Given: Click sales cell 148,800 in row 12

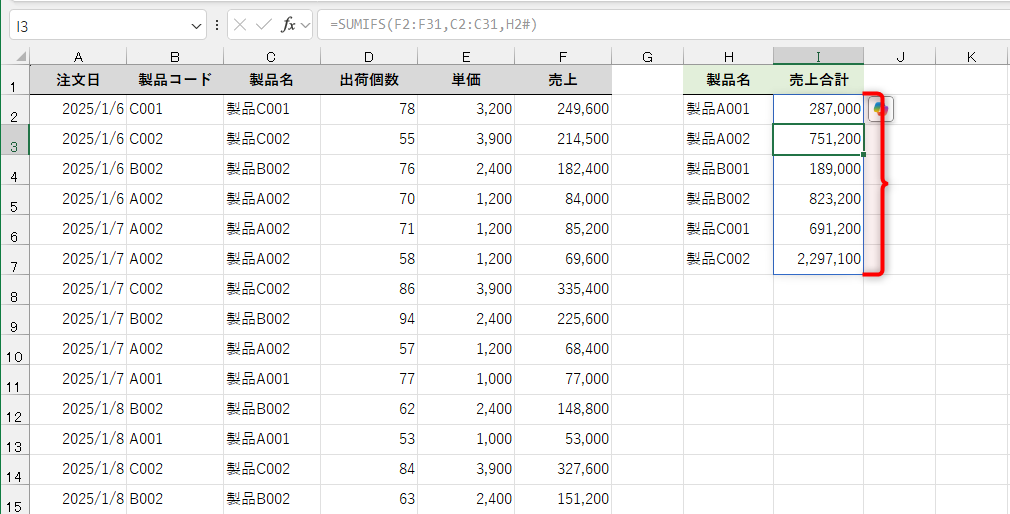Looking at the screenshot, I should (564, 409).
